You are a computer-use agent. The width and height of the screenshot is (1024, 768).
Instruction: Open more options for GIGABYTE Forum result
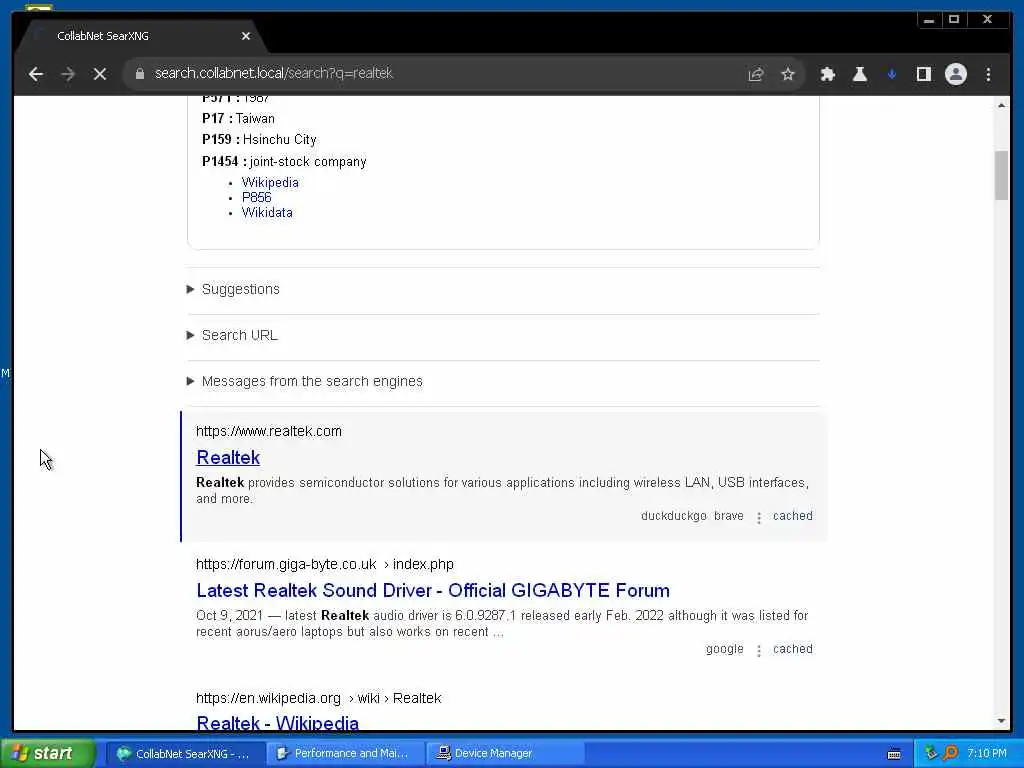point(758,650)
